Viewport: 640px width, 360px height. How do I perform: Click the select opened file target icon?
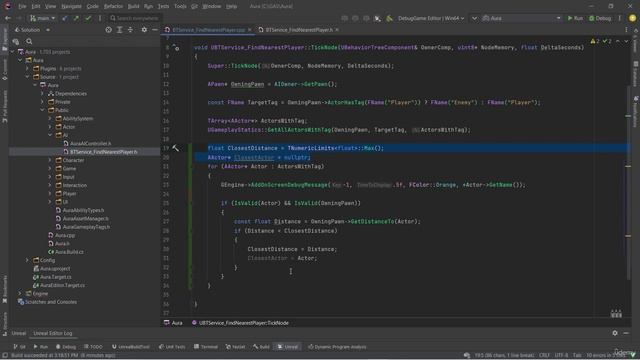[109, 30]
